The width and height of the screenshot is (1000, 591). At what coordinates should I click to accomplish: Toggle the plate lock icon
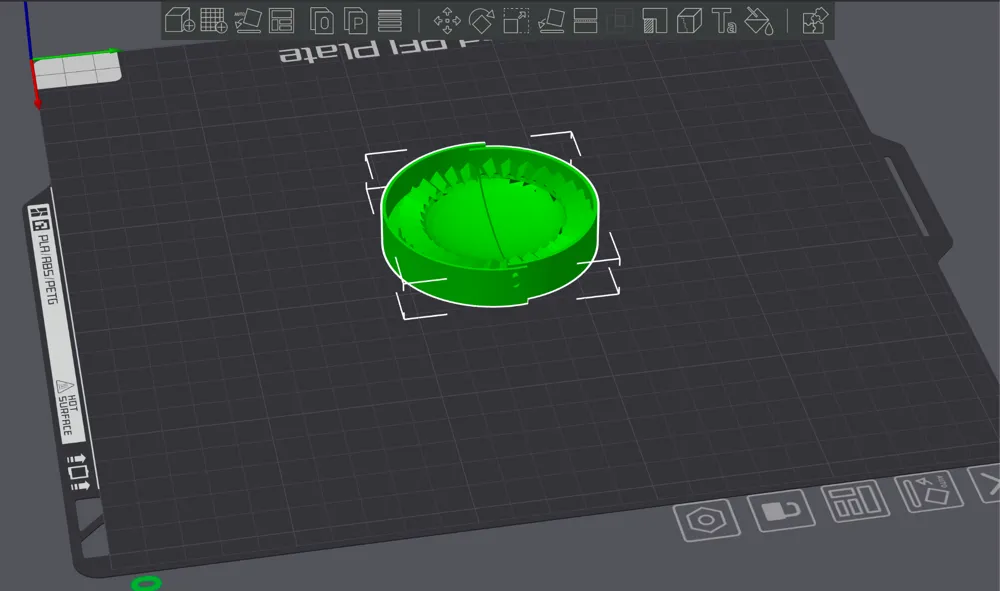tap(780, 510)
